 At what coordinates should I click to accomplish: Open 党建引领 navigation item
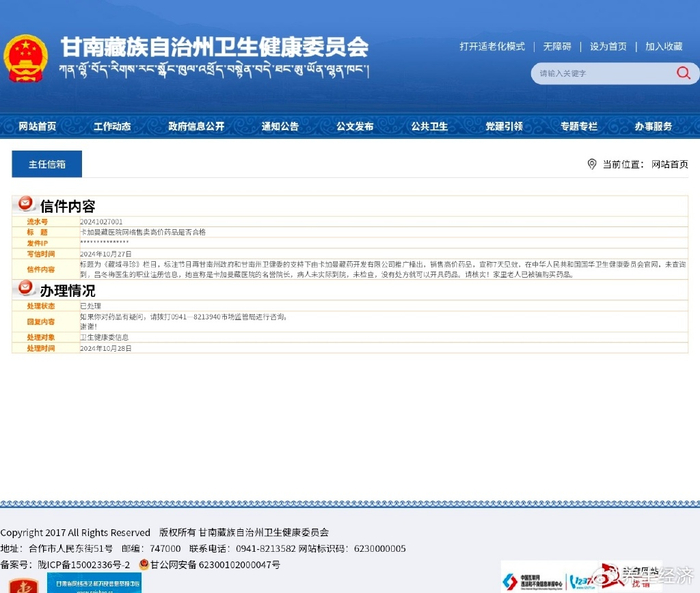pyautogui.click(x=504, y=126)
